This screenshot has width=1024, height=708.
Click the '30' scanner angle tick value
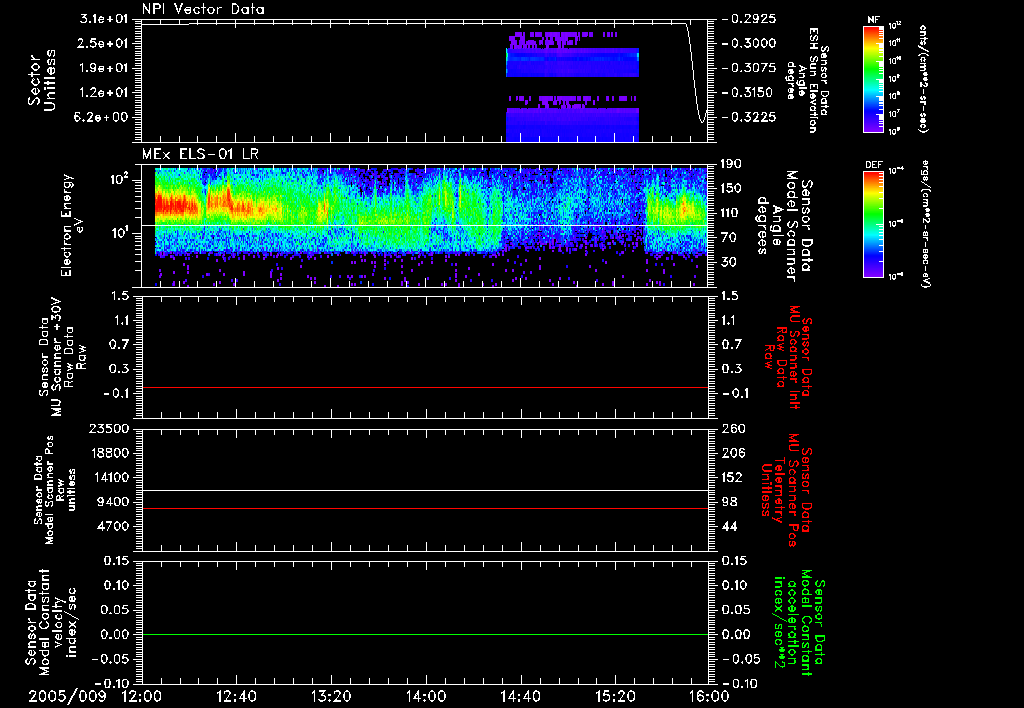(728, 263)
